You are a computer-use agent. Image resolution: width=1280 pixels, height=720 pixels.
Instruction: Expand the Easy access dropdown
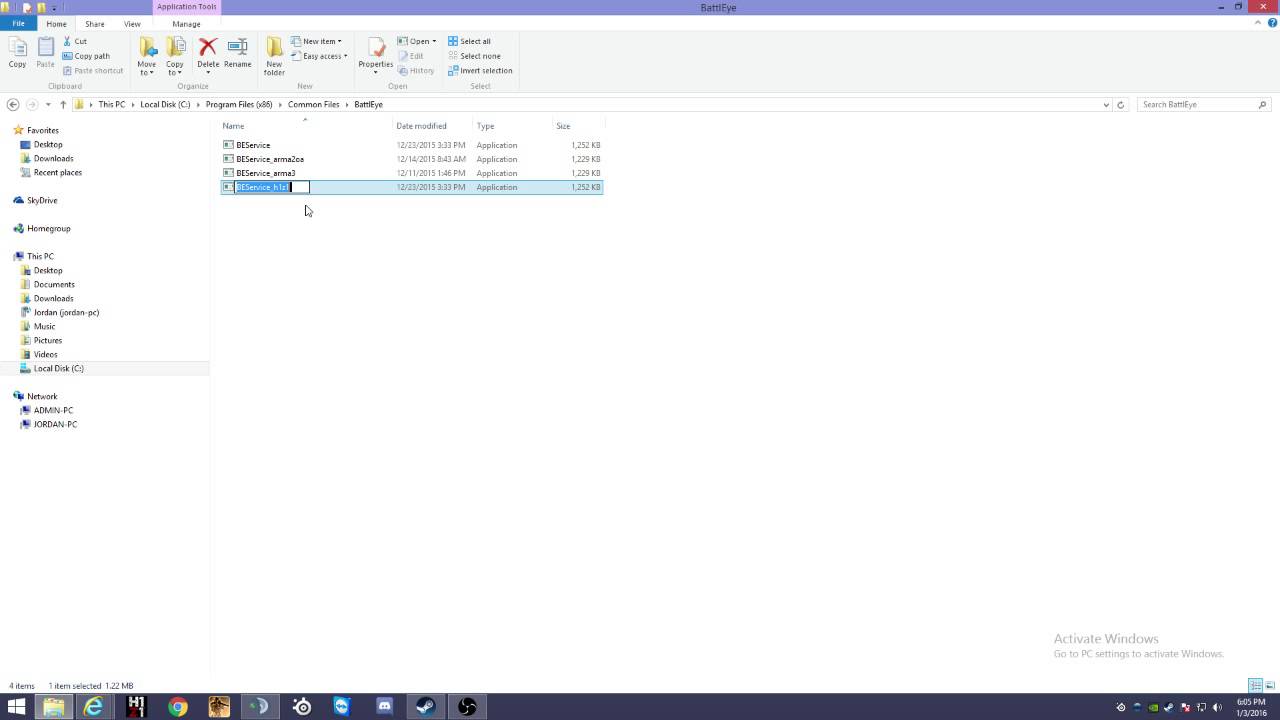point(320,56)
